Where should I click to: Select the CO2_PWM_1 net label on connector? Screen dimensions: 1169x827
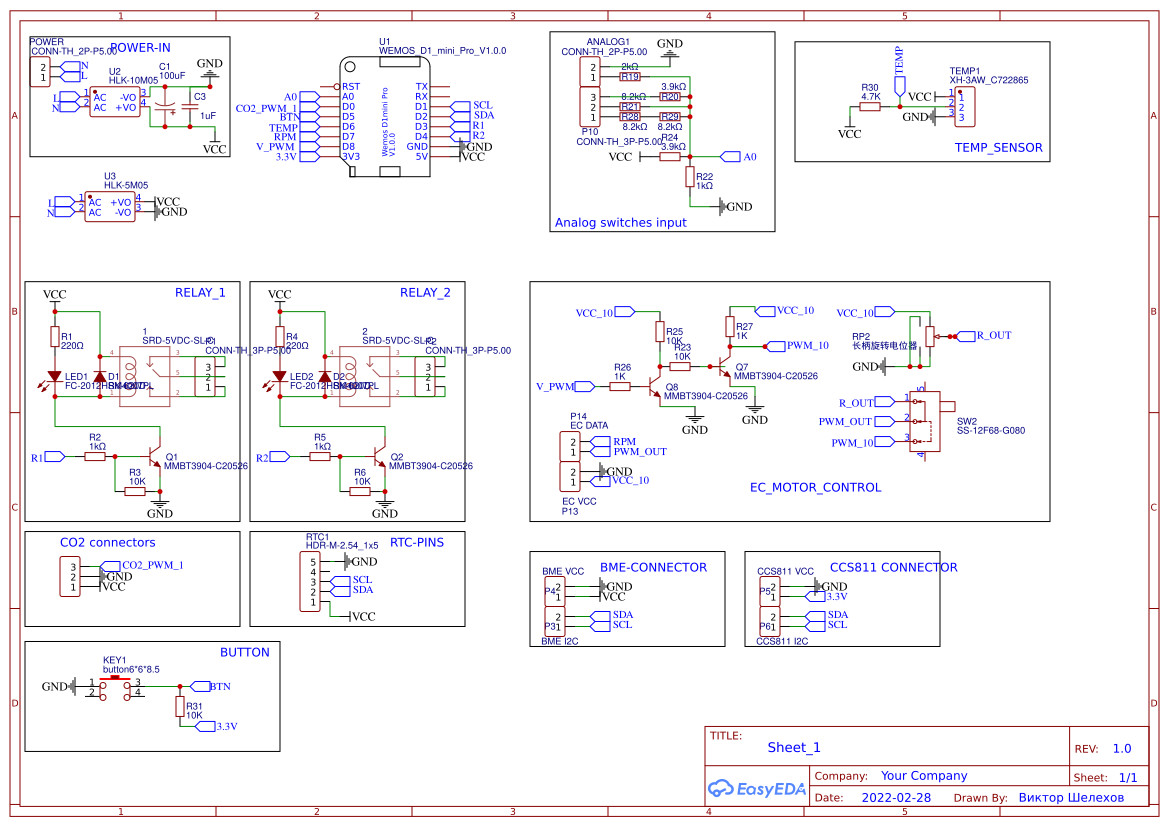pos(151,565)
